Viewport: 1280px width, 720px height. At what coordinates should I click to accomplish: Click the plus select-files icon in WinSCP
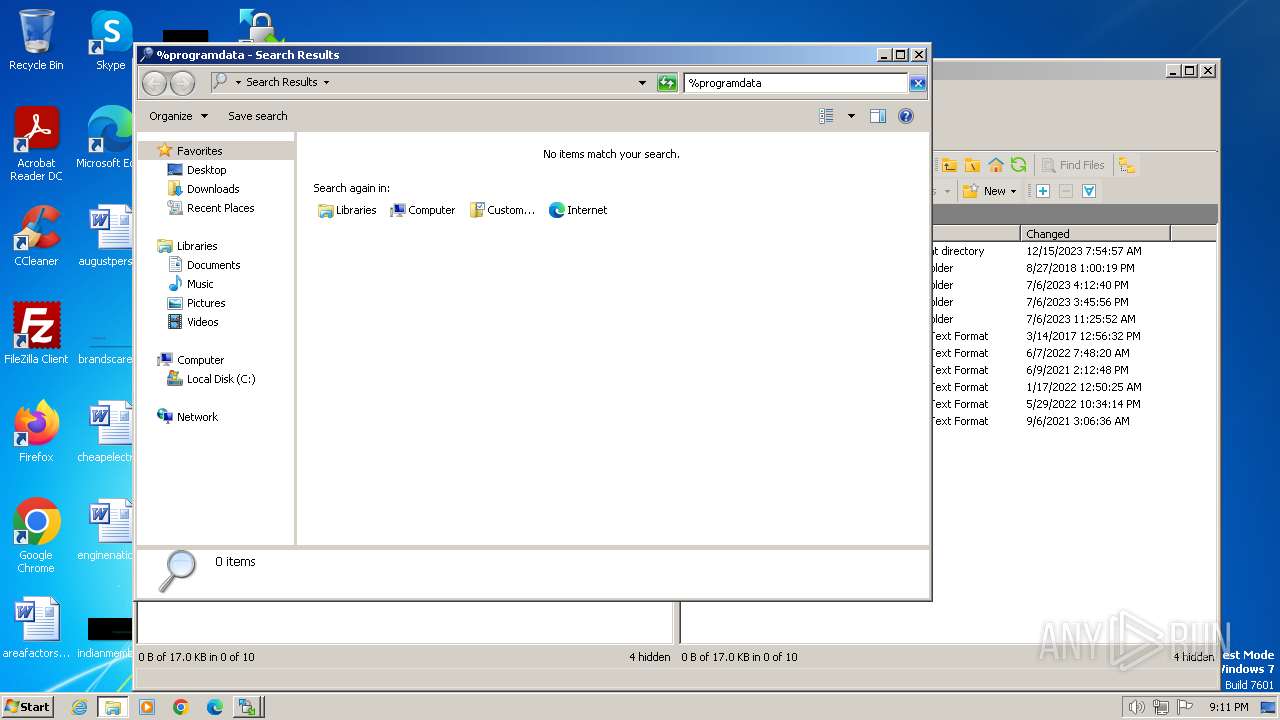coord(1042,191)
